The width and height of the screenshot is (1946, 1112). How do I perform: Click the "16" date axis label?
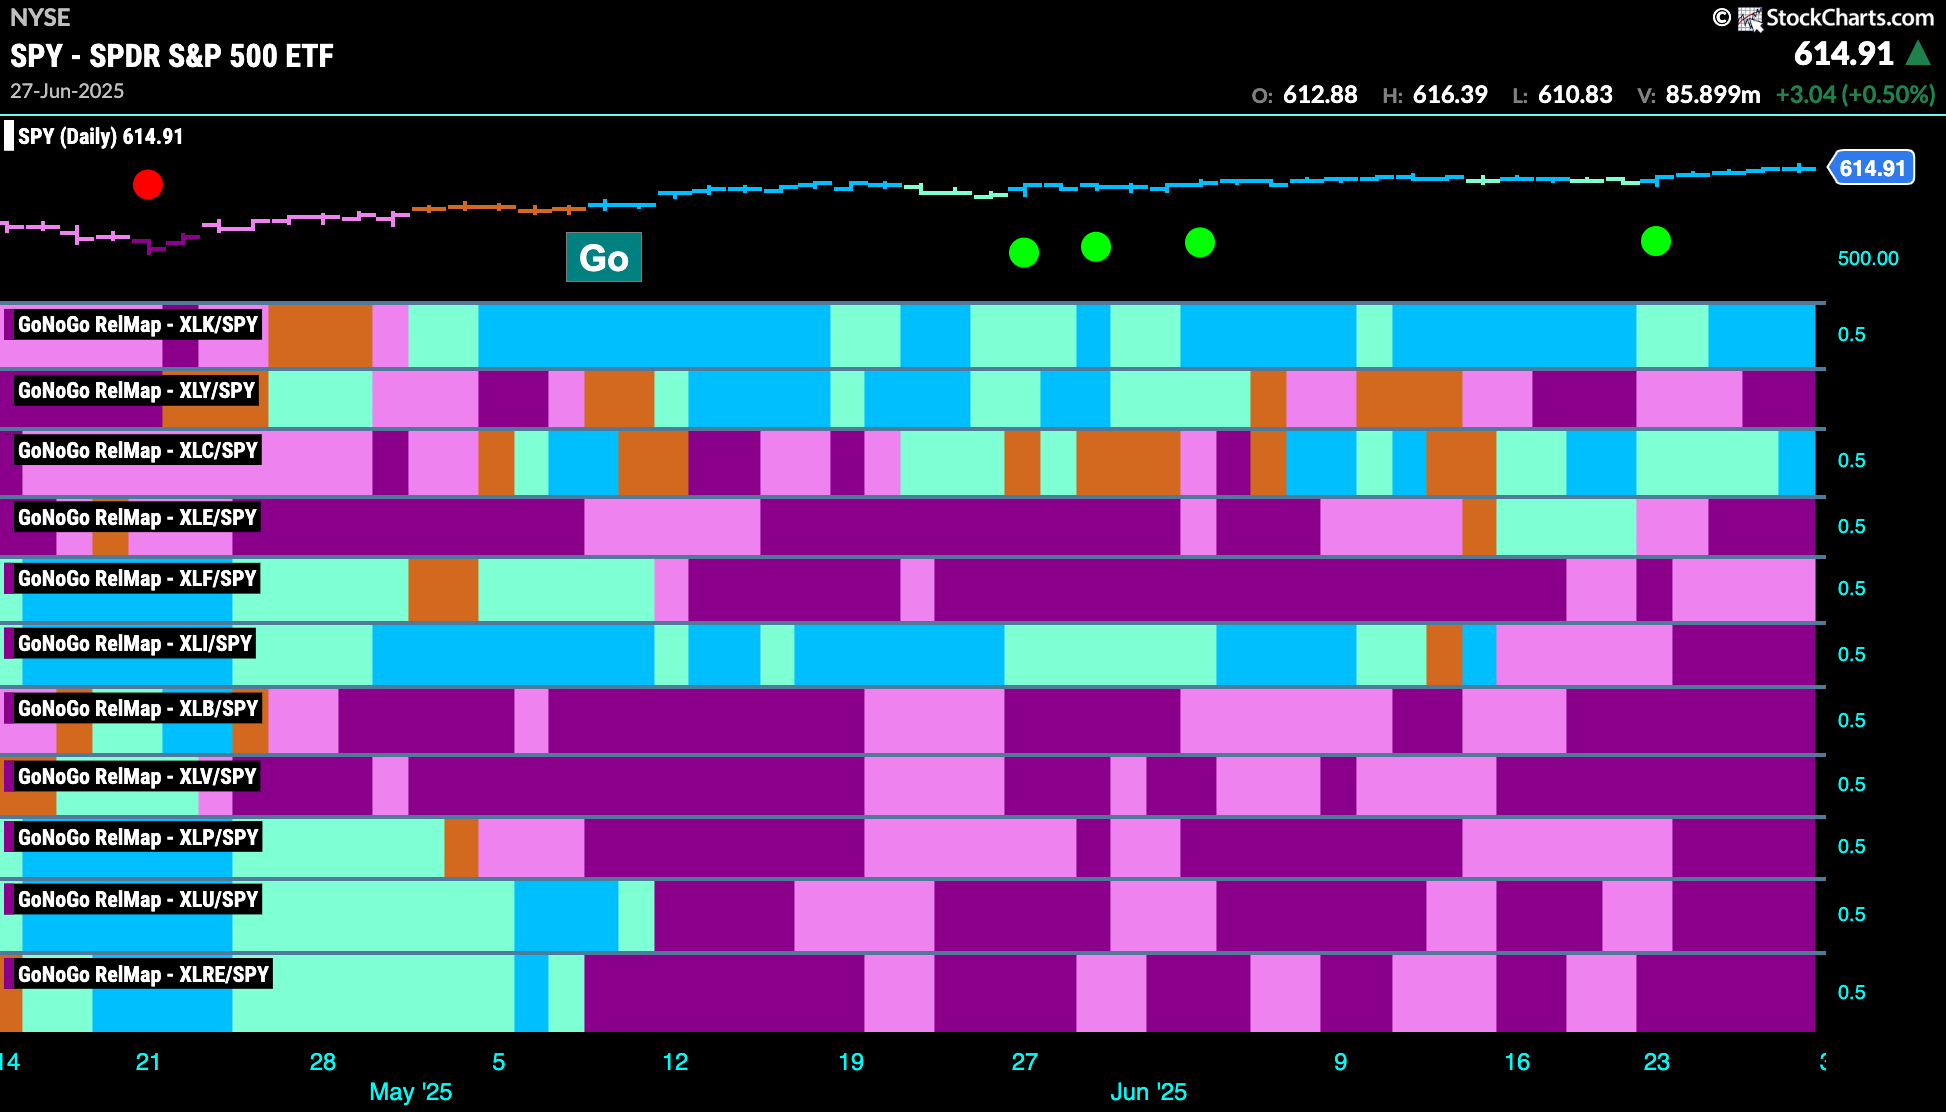(x=1517, y=1061)
